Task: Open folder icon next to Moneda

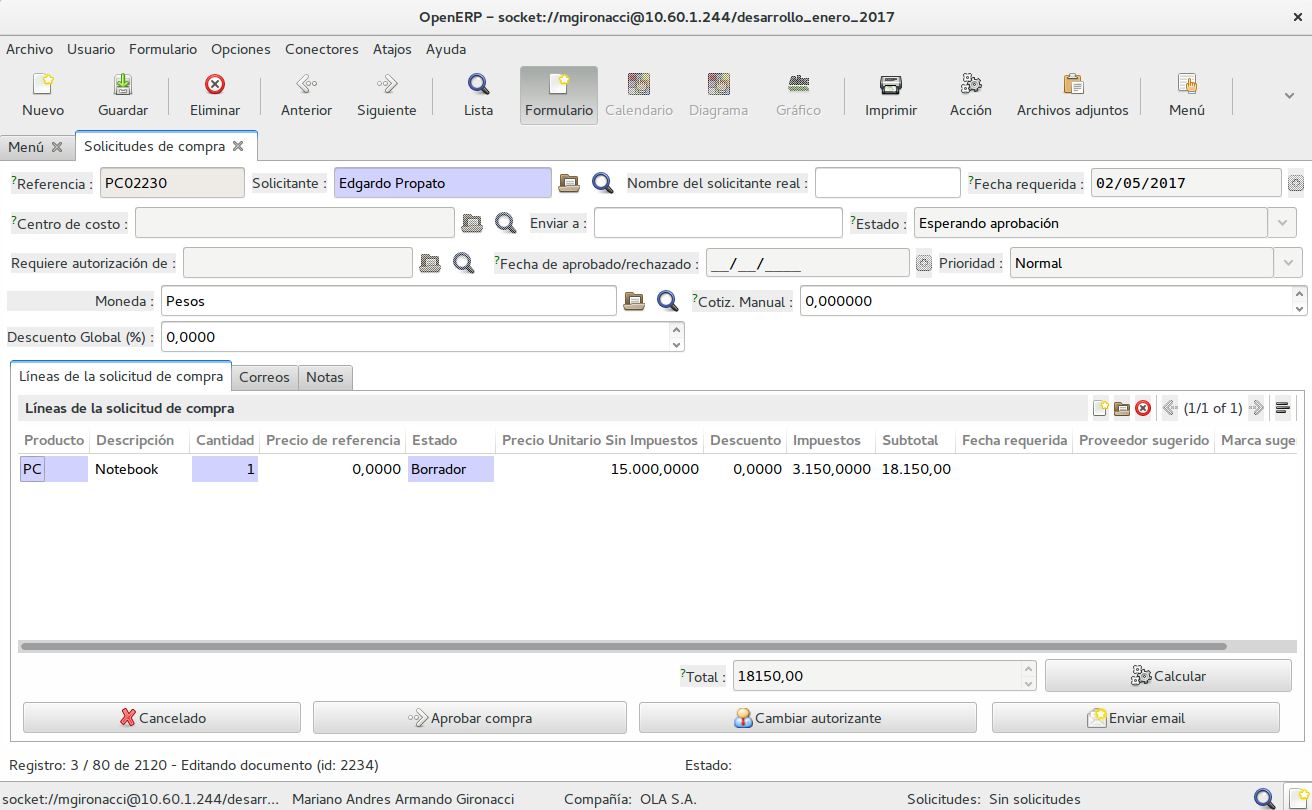Action: pyautogui.click(x=634, y=301)
